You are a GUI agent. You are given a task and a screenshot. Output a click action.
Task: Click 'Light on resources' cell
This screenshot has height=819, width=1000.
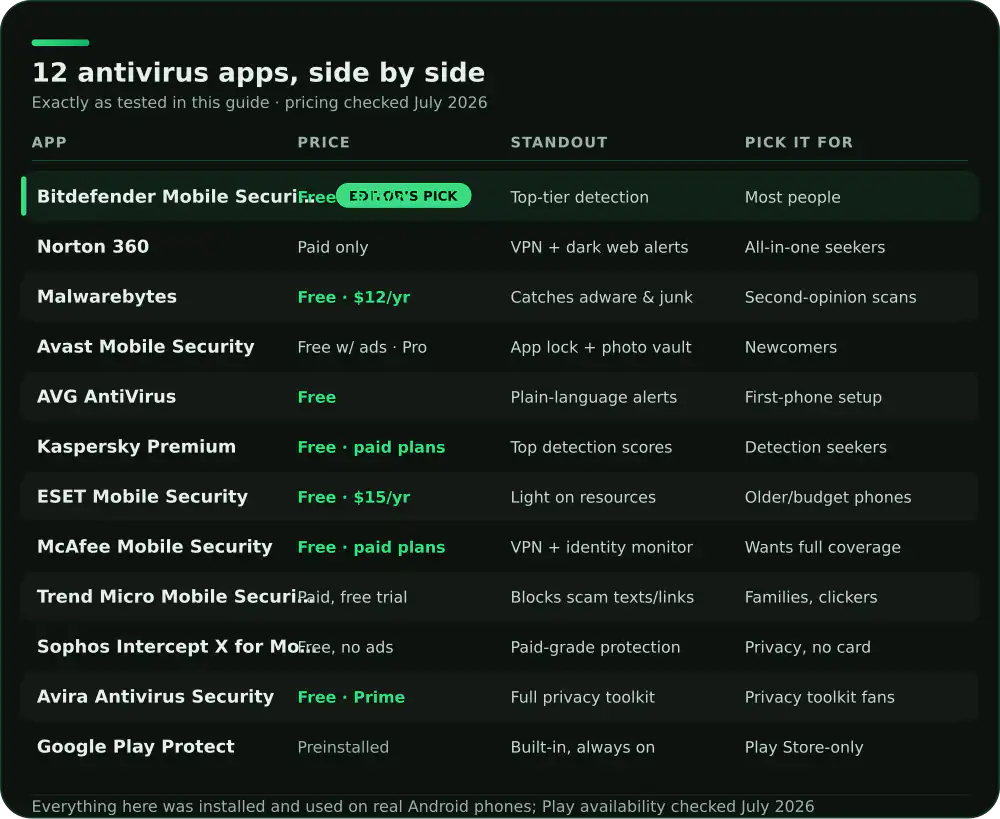584,497
